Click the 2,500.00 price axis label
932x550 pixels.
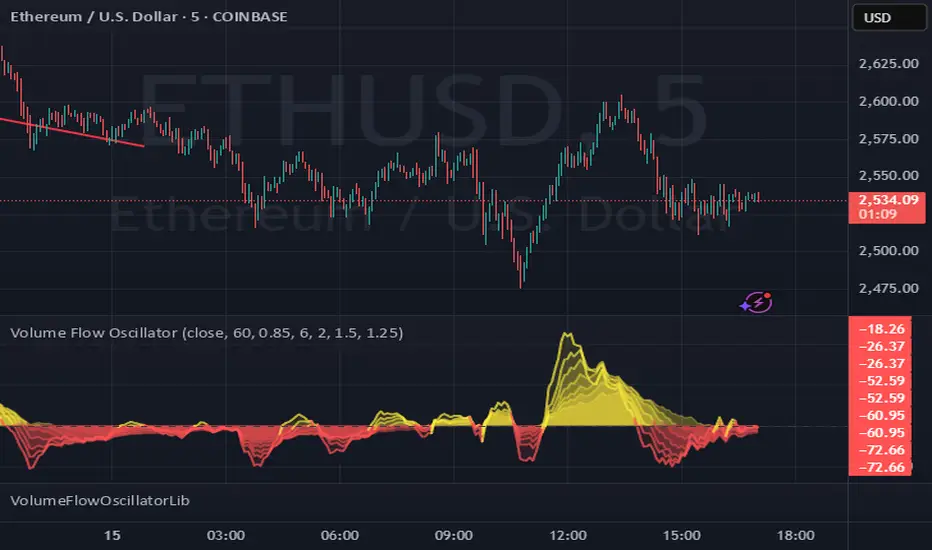(888, 250)
